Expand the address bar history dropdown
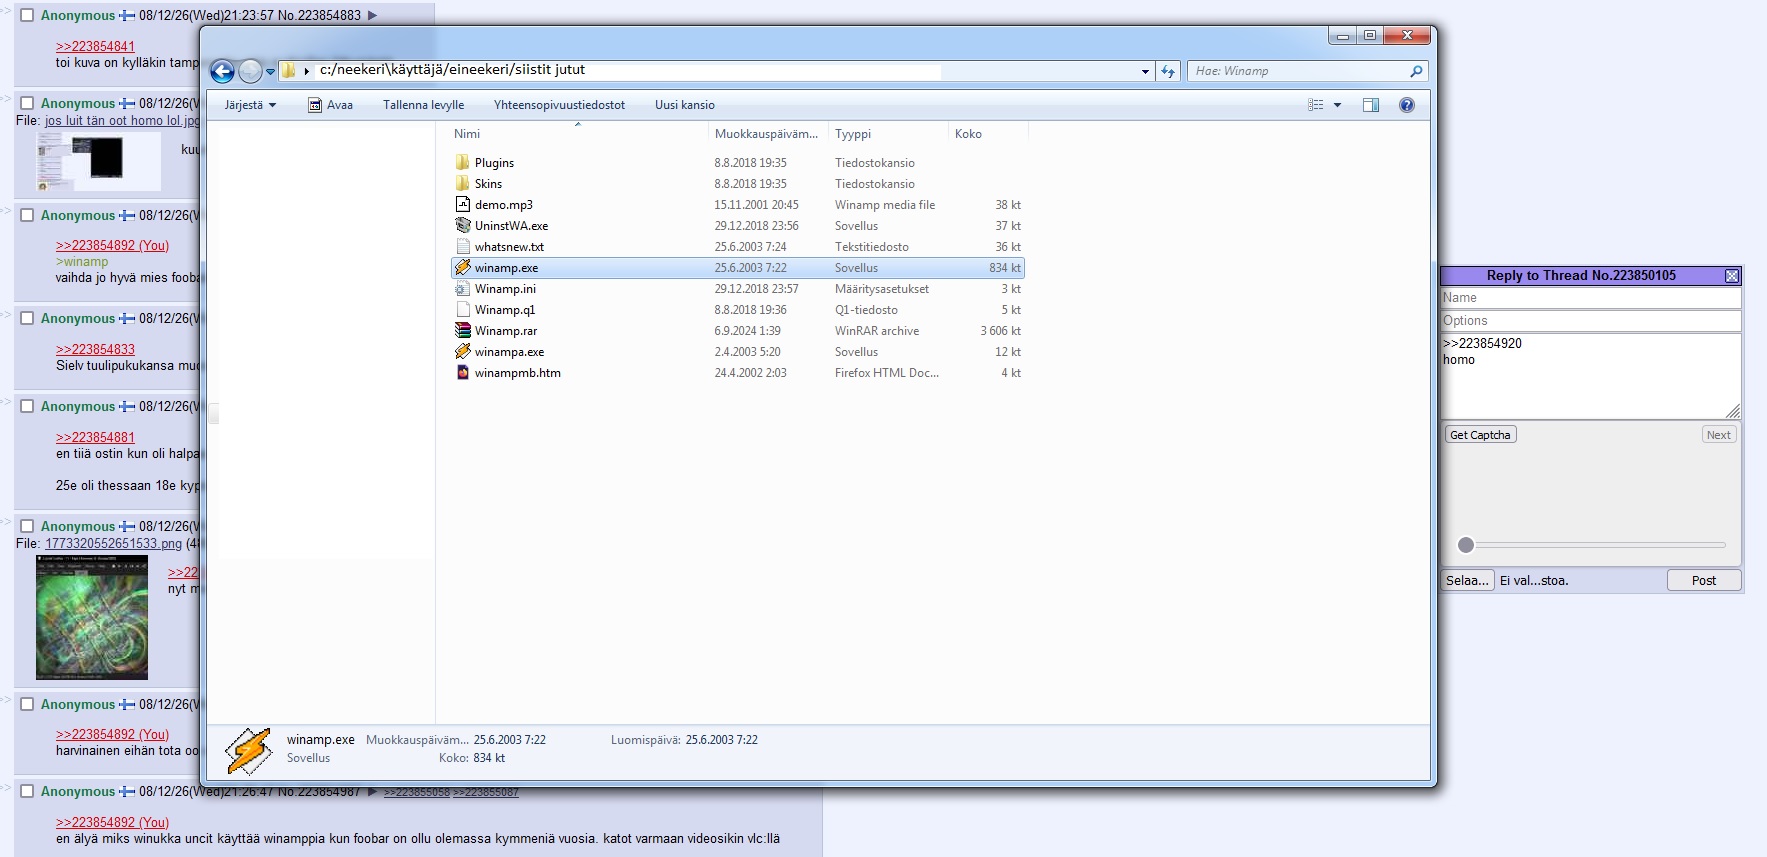 click(x=1145, y=71)
